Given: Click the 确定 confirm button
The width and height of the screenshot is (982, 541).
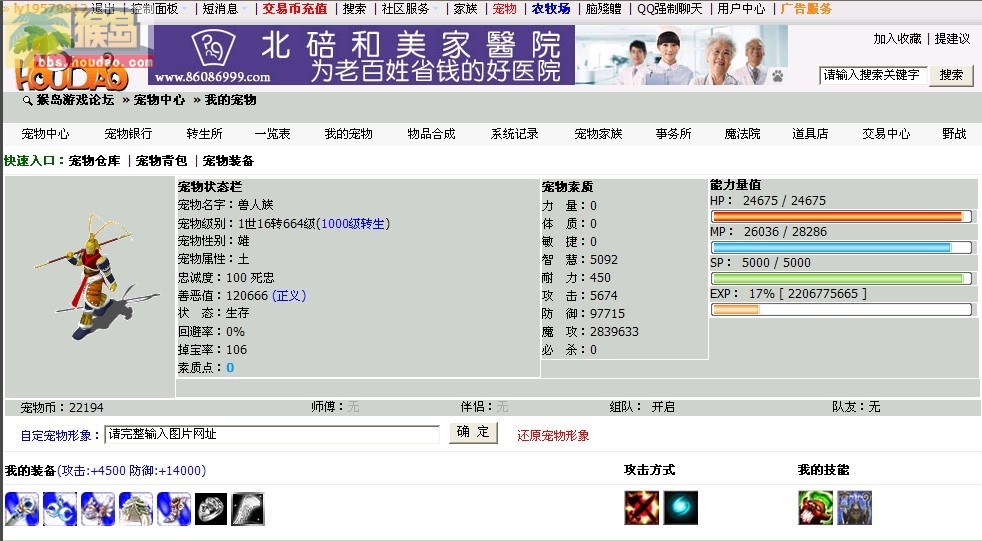Looking at the screenshot, I should (x=473, y=433).
